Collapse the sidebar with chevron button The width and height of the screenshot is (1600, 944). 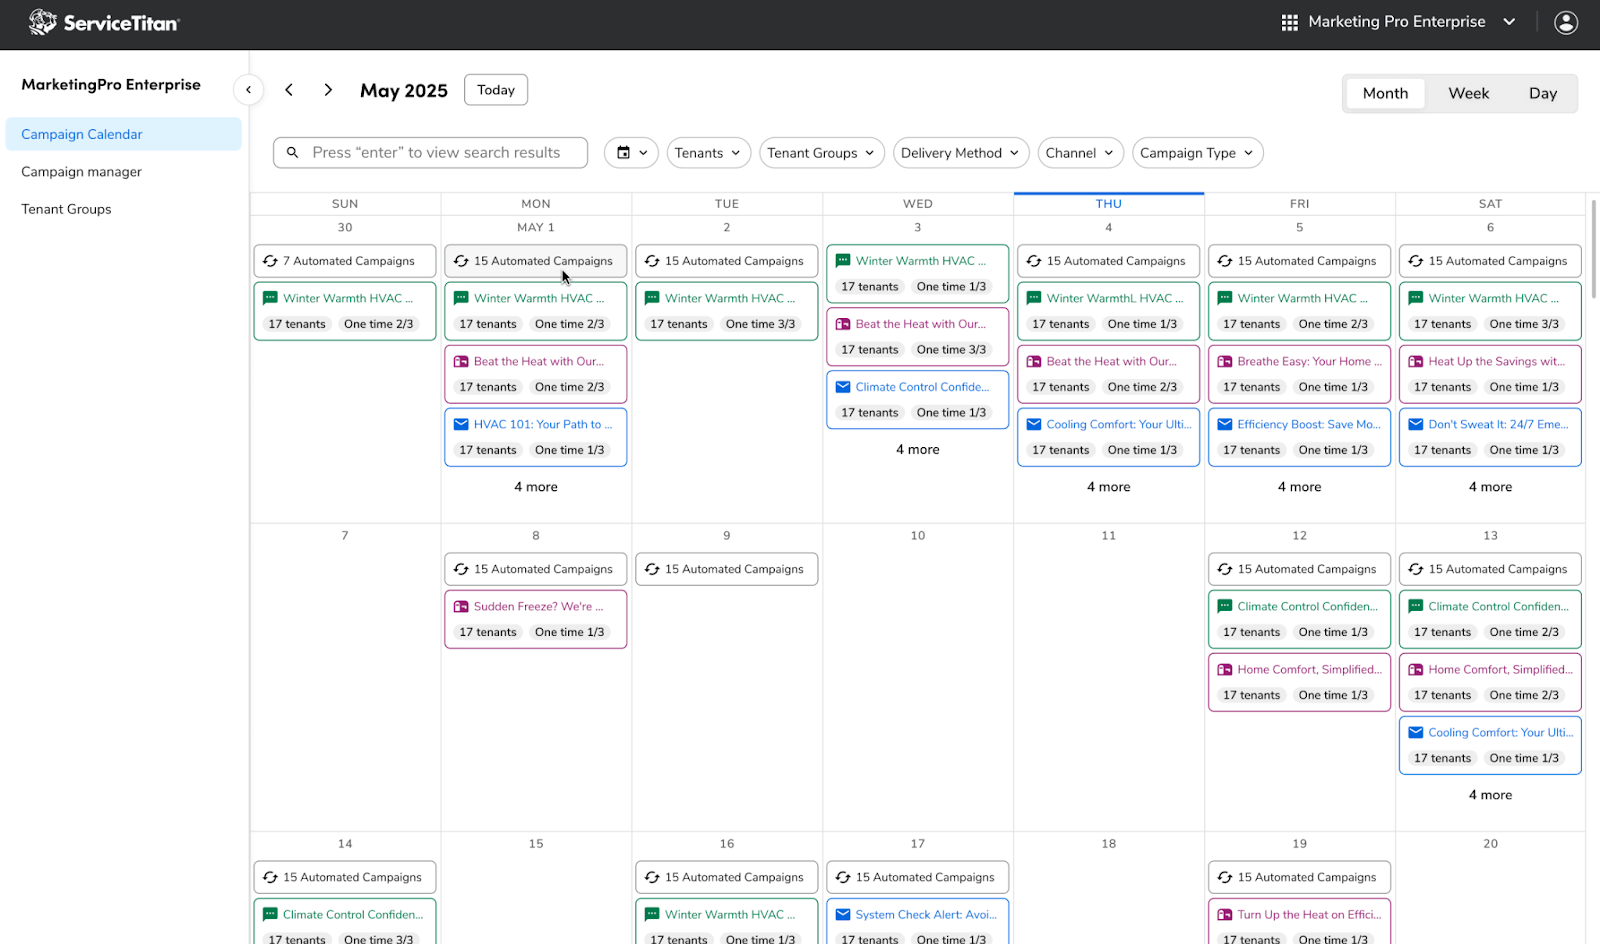(249, 90)
